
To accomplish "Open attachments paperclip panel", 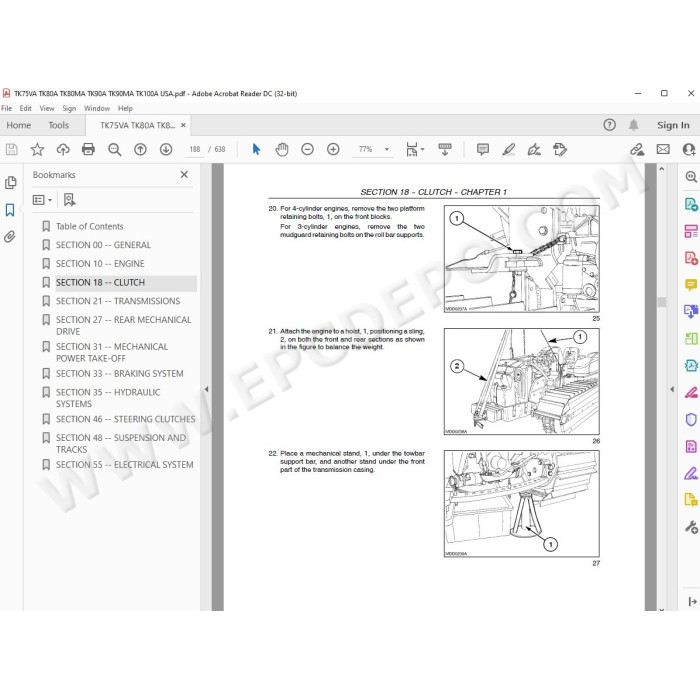I will (10, 237).
